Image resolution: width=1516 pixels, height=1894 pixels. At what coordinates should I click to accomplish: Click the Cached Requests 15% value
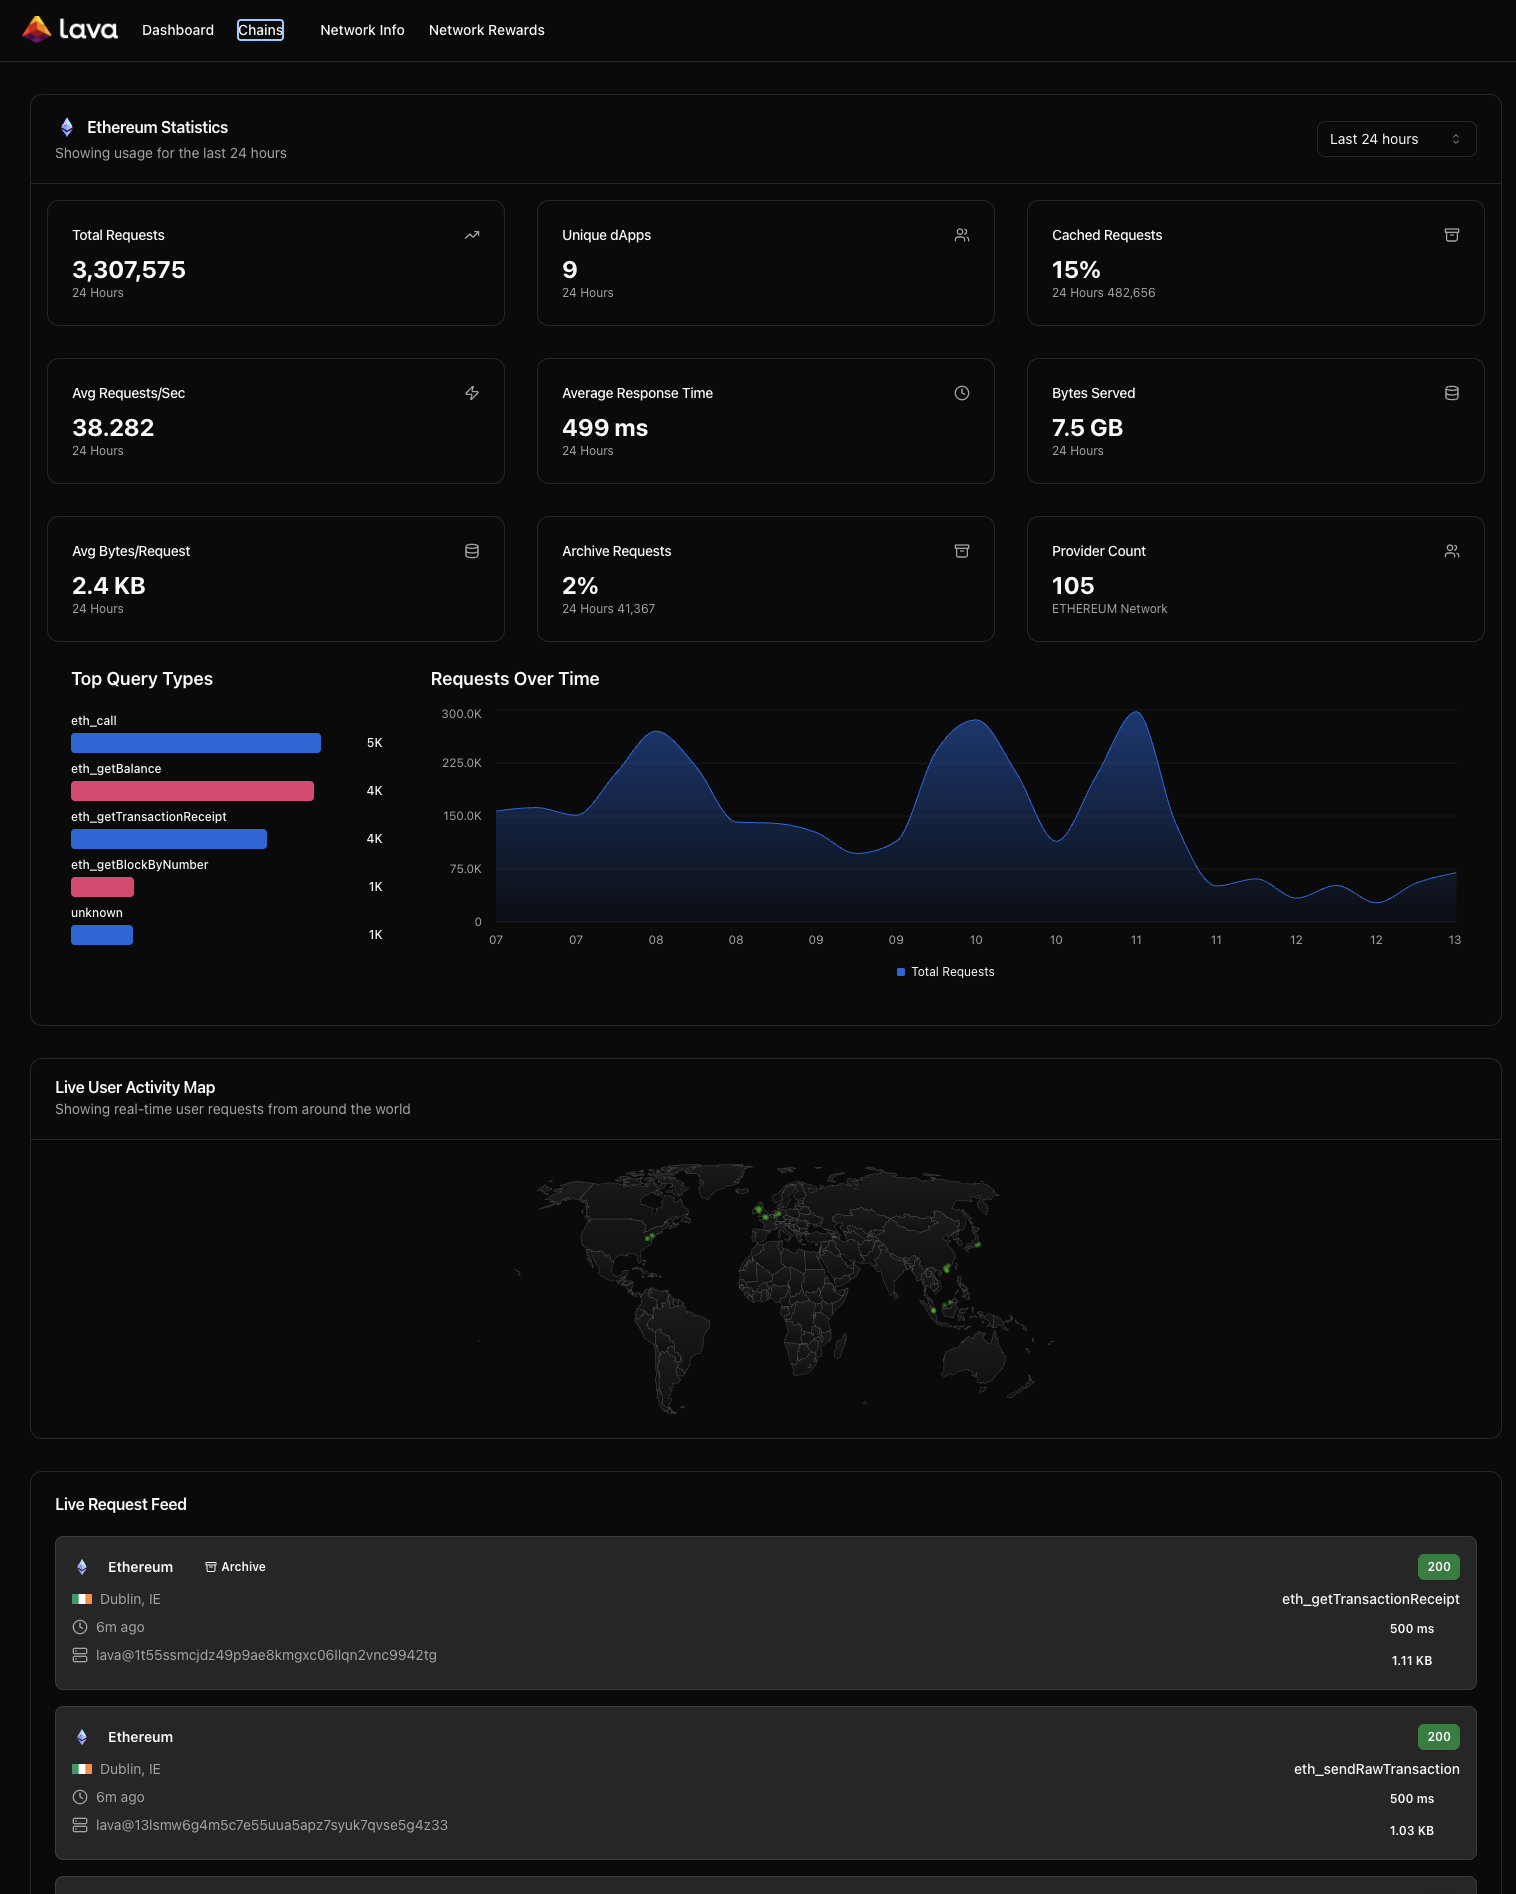tap(1076, 270)
